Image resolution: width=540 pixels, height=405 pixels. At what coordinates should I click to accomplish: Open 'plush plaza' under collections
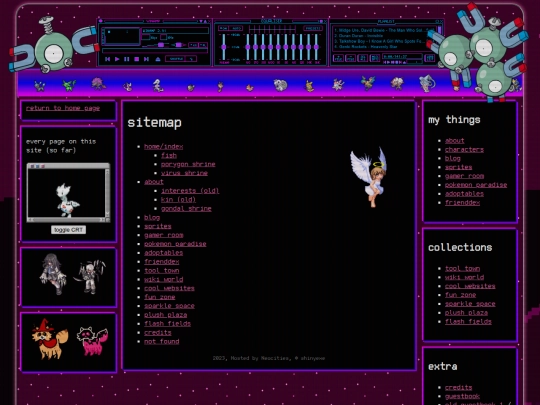point(466,313)
